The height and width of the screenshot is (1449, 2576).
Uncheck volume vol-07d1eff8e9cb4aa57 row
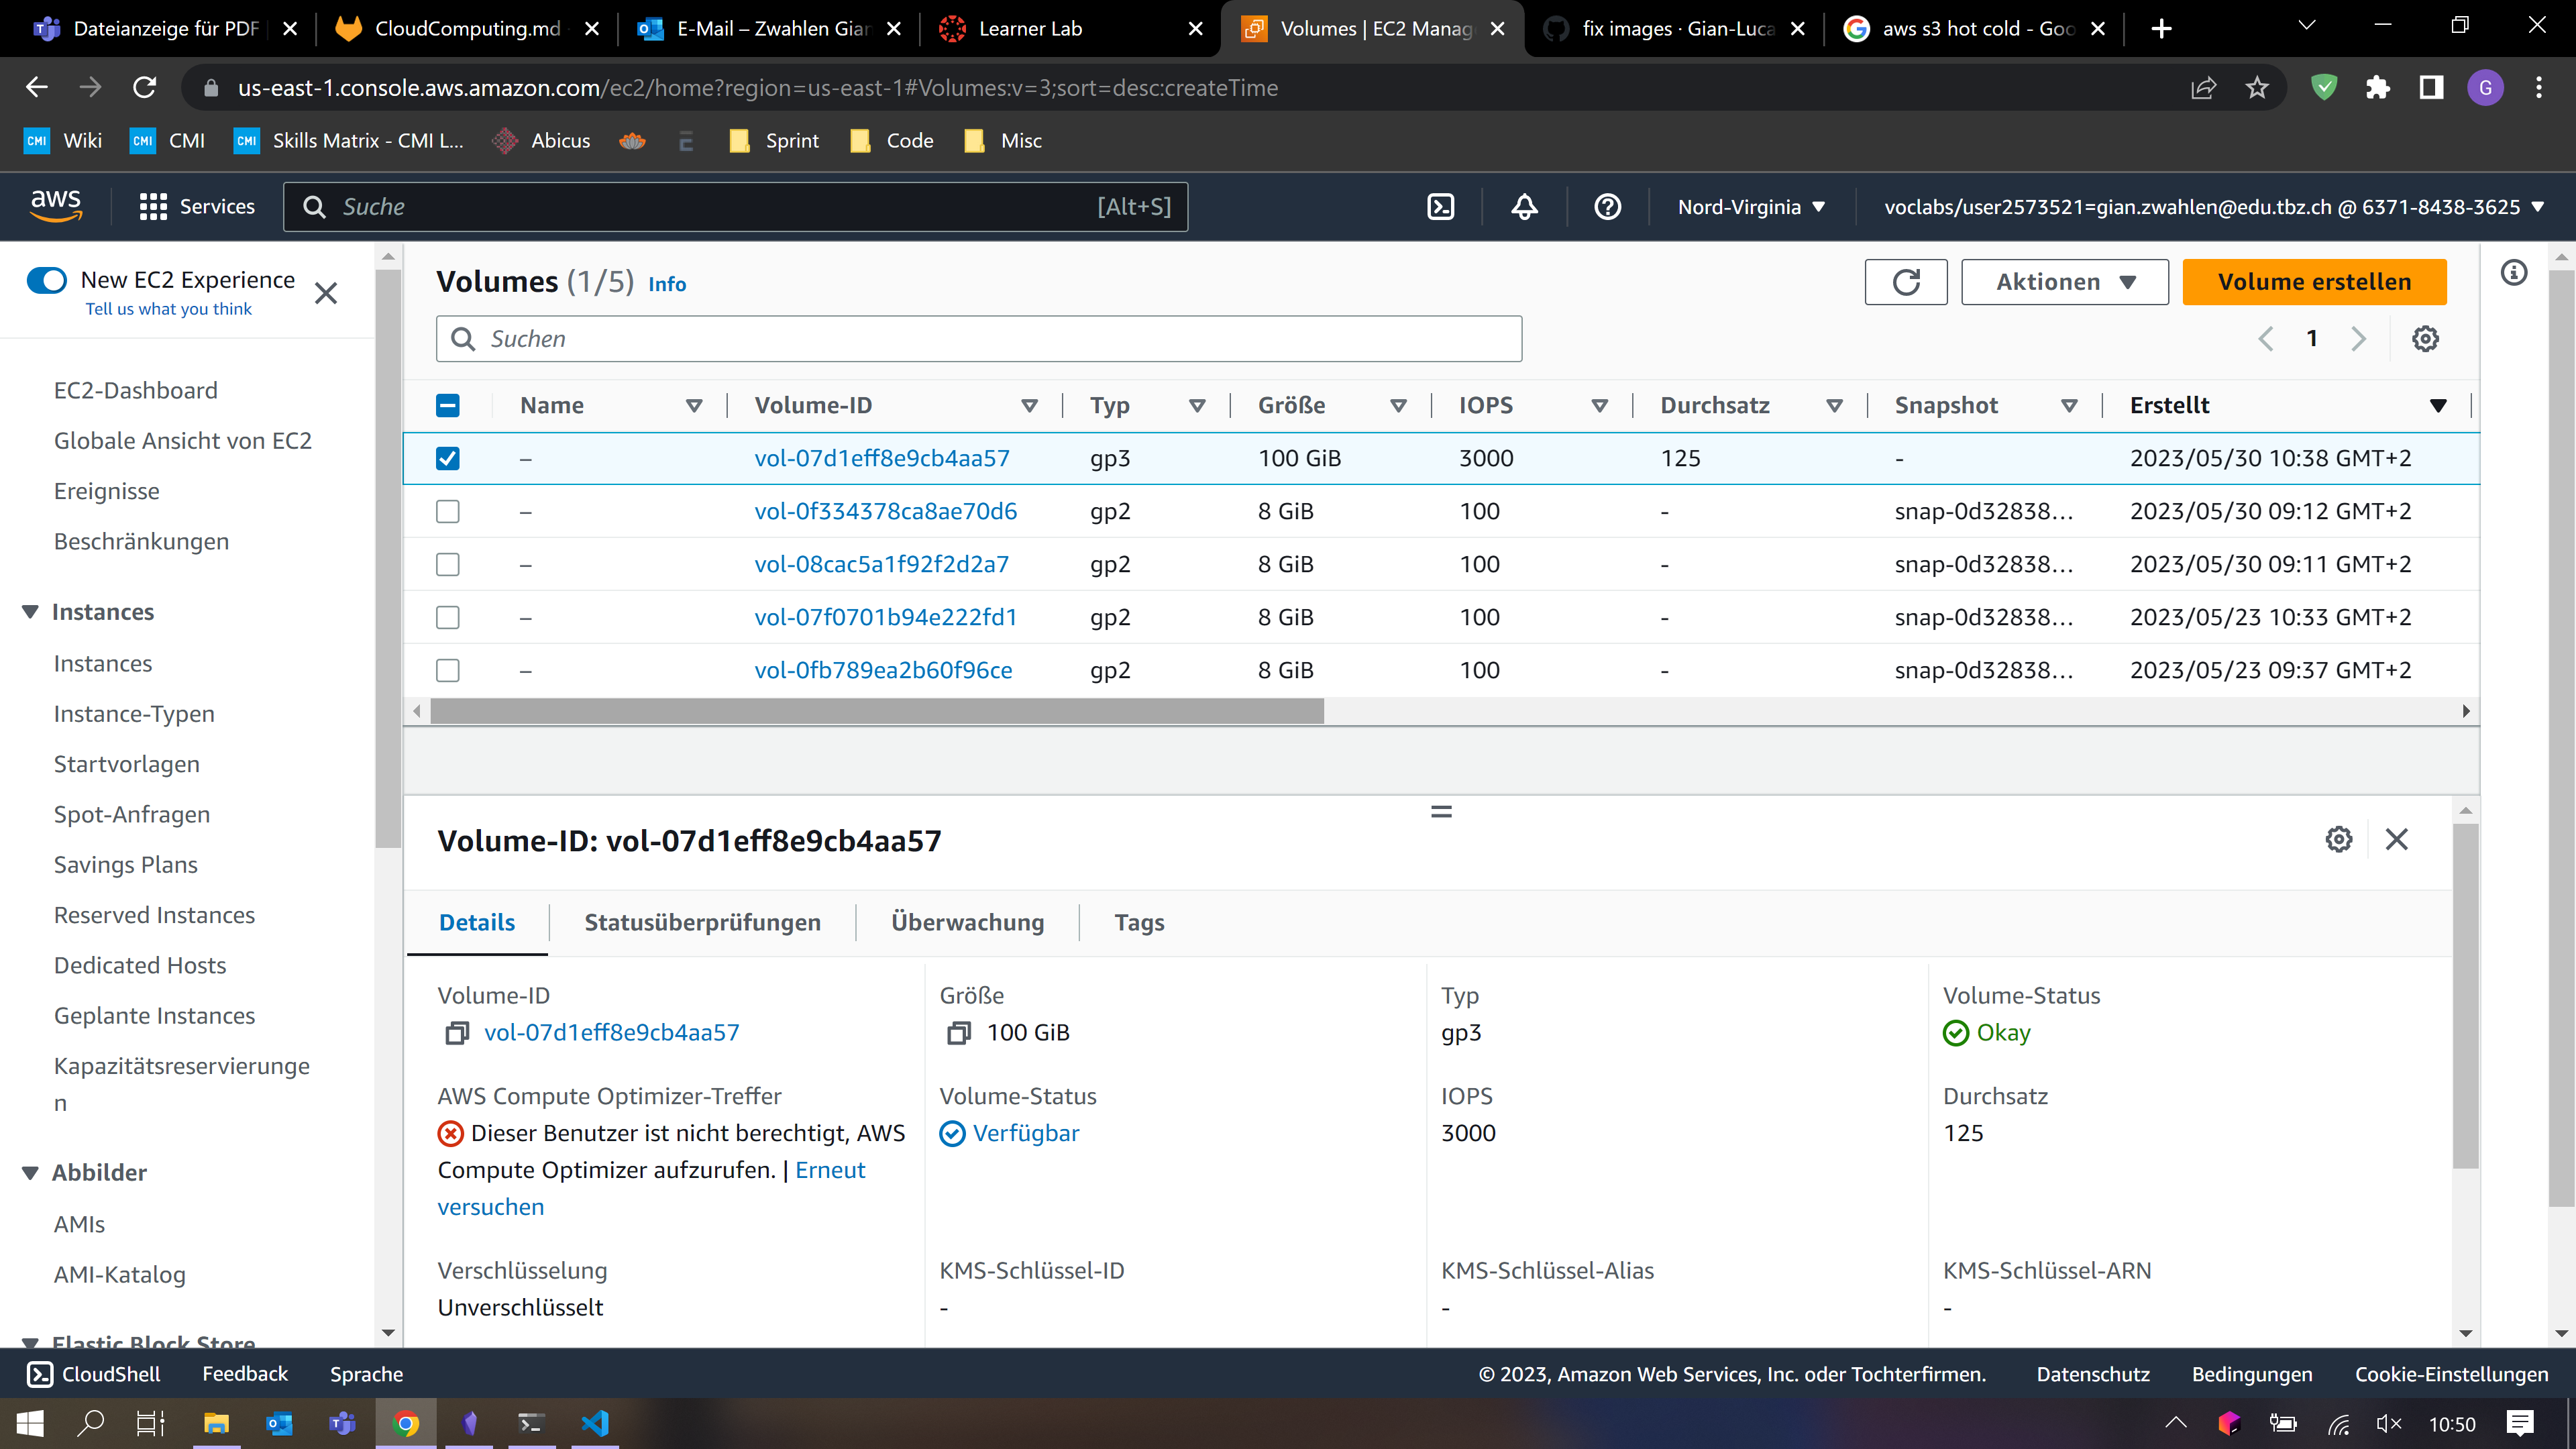(448, 459)
